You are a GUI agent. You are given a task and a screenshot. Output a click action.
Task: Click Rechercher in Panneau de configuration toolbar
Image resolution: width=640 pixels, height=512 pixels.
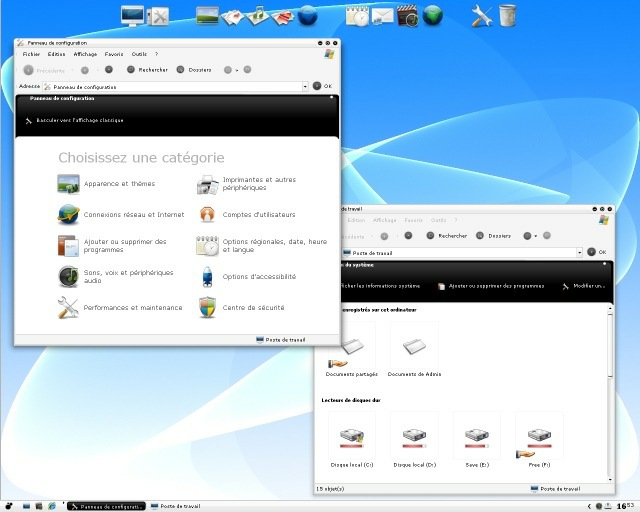(x=147, y=70)
